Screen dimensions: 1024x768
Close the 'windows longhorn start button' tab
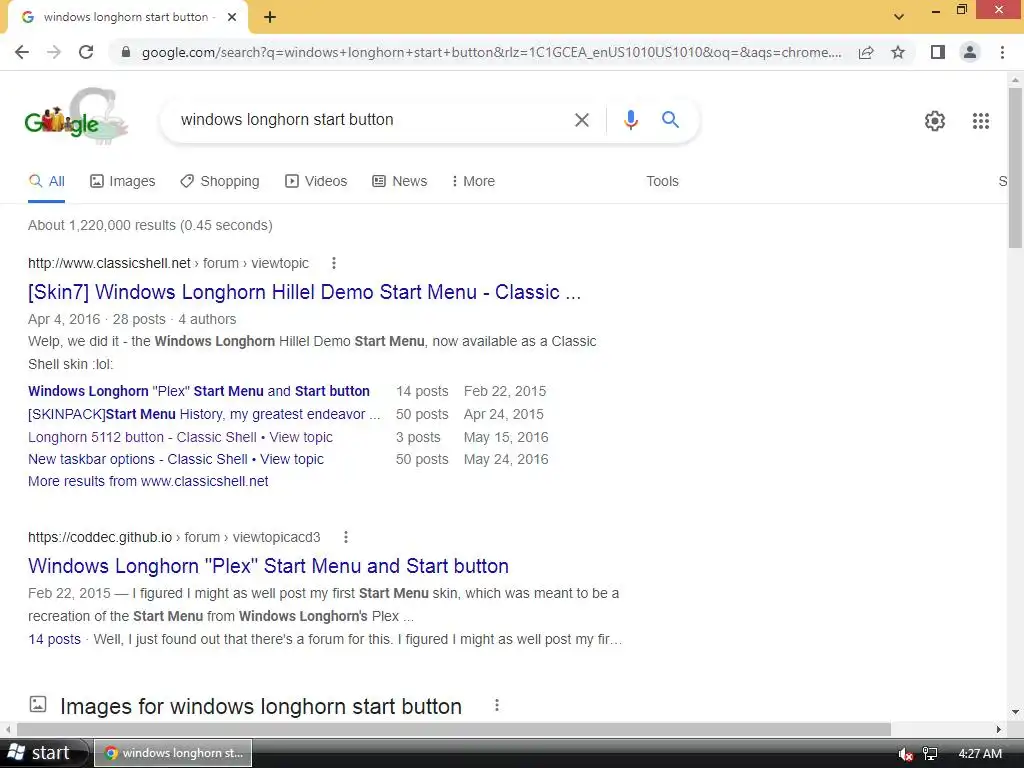point(232,17)
